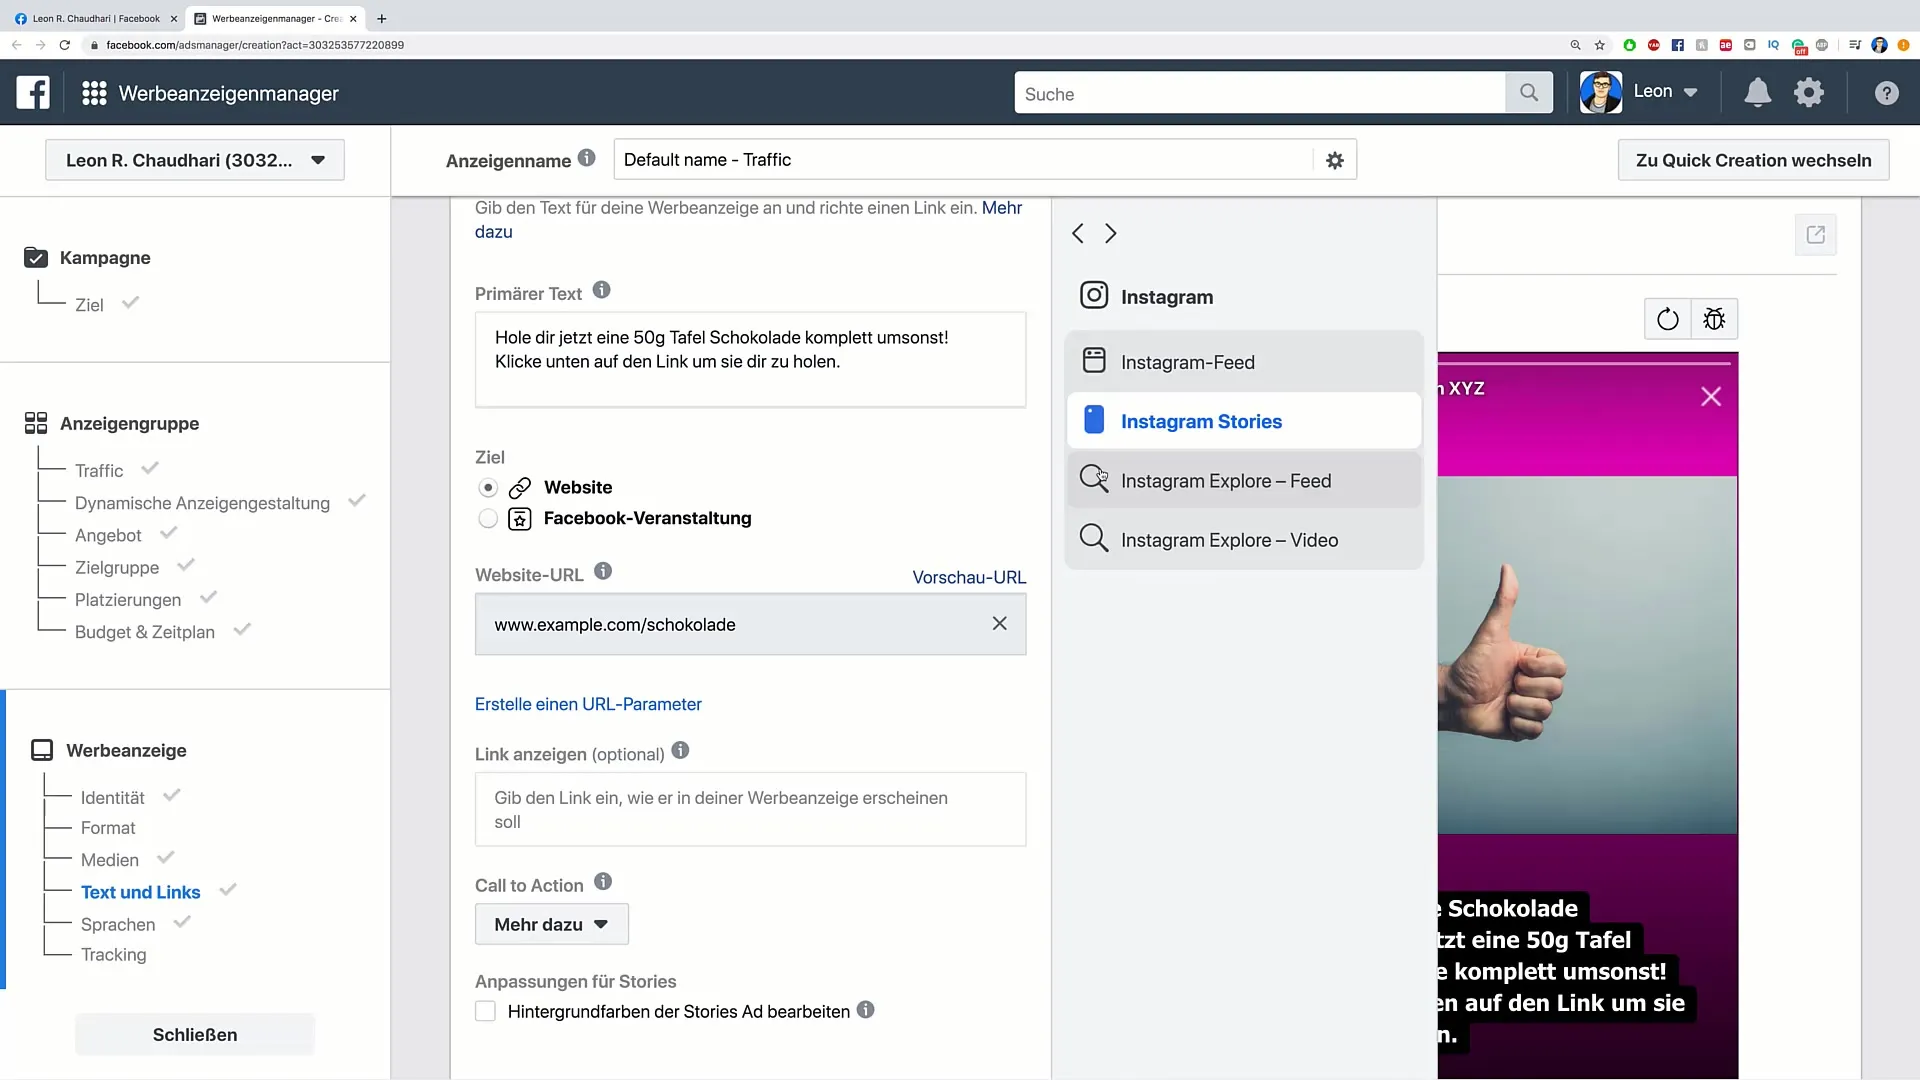Reload the browser page

point(65,45)
